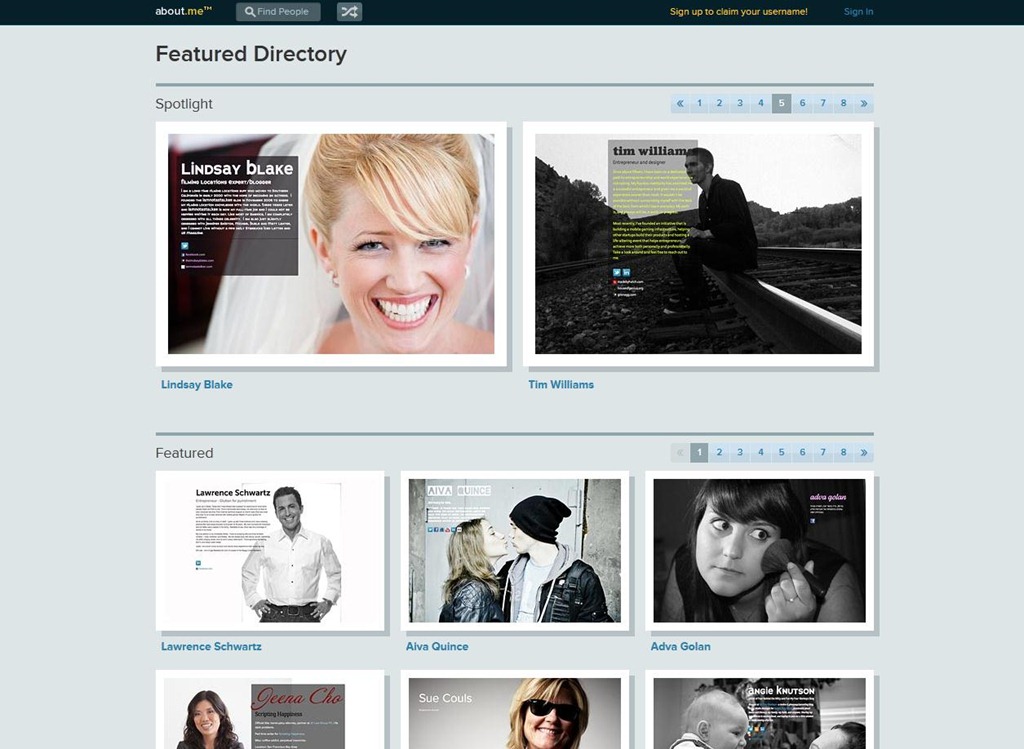View the Lawrence Schwartz profile thumbnail
This screenshot has width=1024, height=749.
pos(270,551)
